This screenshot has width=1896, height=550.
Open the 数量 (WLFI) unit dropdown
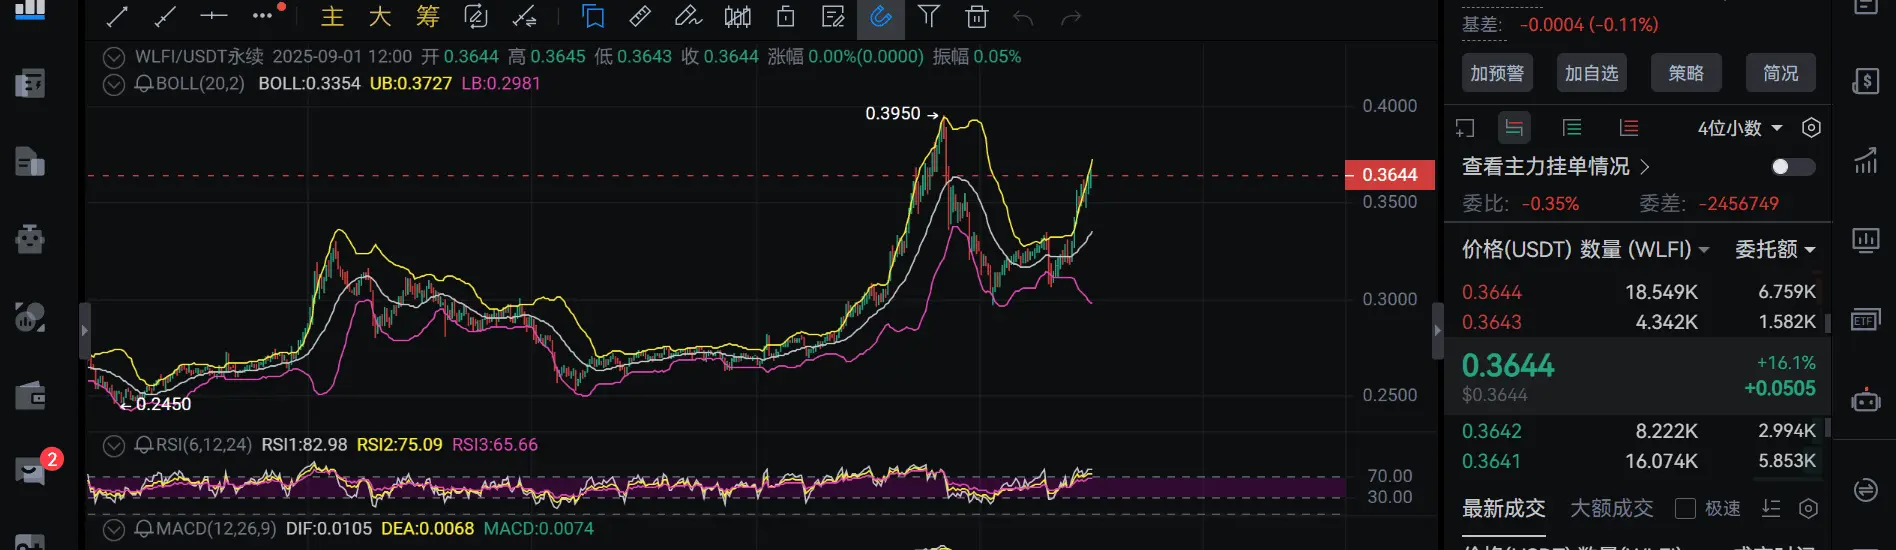coord(1645,249)
